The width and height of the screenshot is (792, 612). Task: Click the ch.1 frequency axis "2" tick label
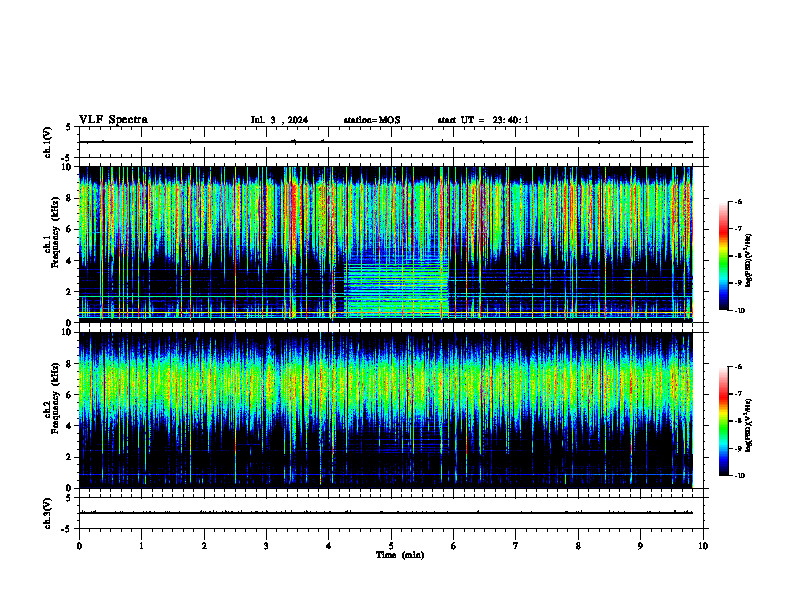pyautogui.click(x=69, y=292)
